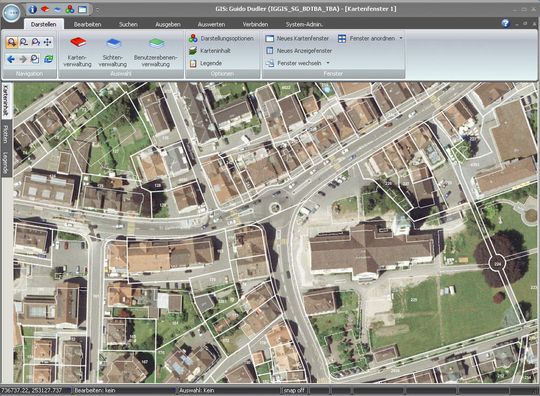Select the zoom out magnifier tool
540x396 pixels.
coord(24,42)
